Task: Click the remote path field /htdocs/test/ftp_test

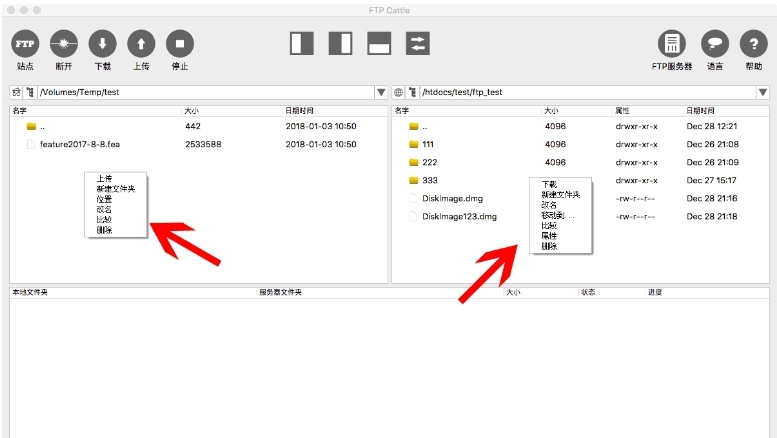Action: tap(588, 92)
